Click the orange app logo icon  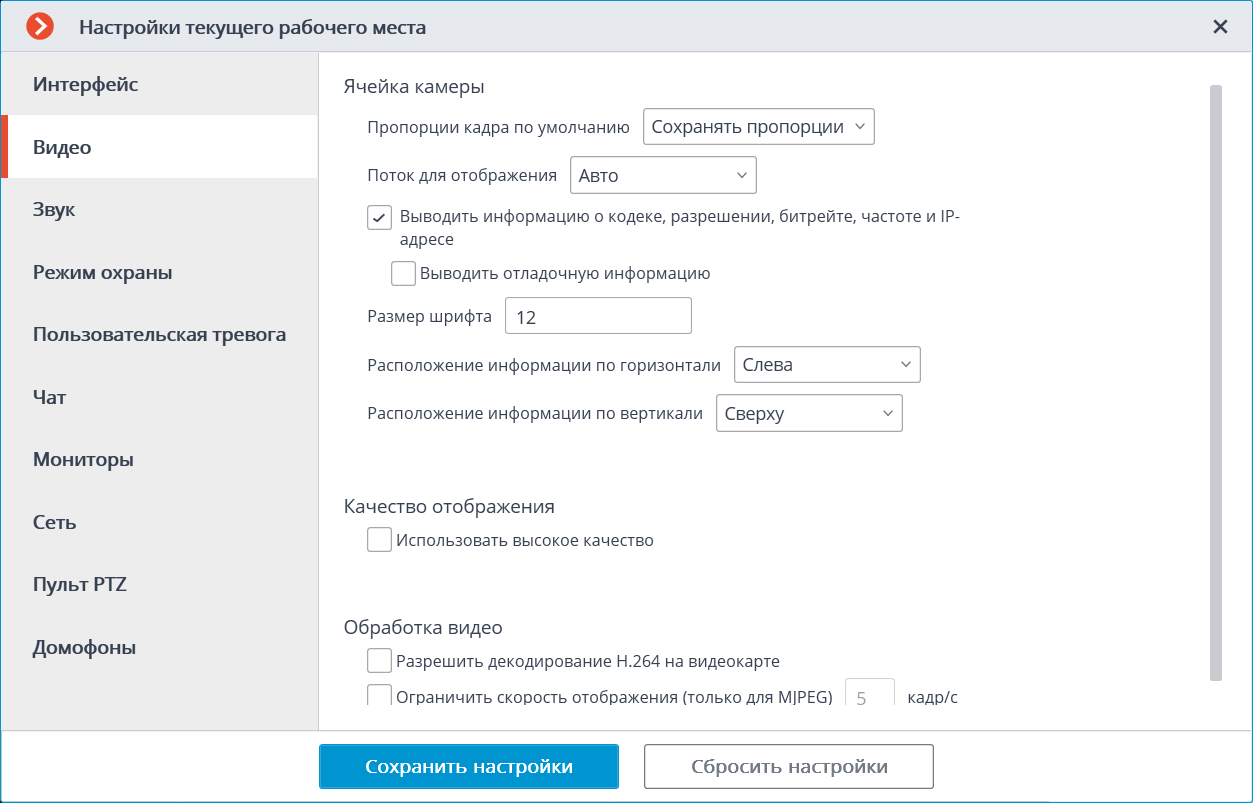[x=40, y=27]
